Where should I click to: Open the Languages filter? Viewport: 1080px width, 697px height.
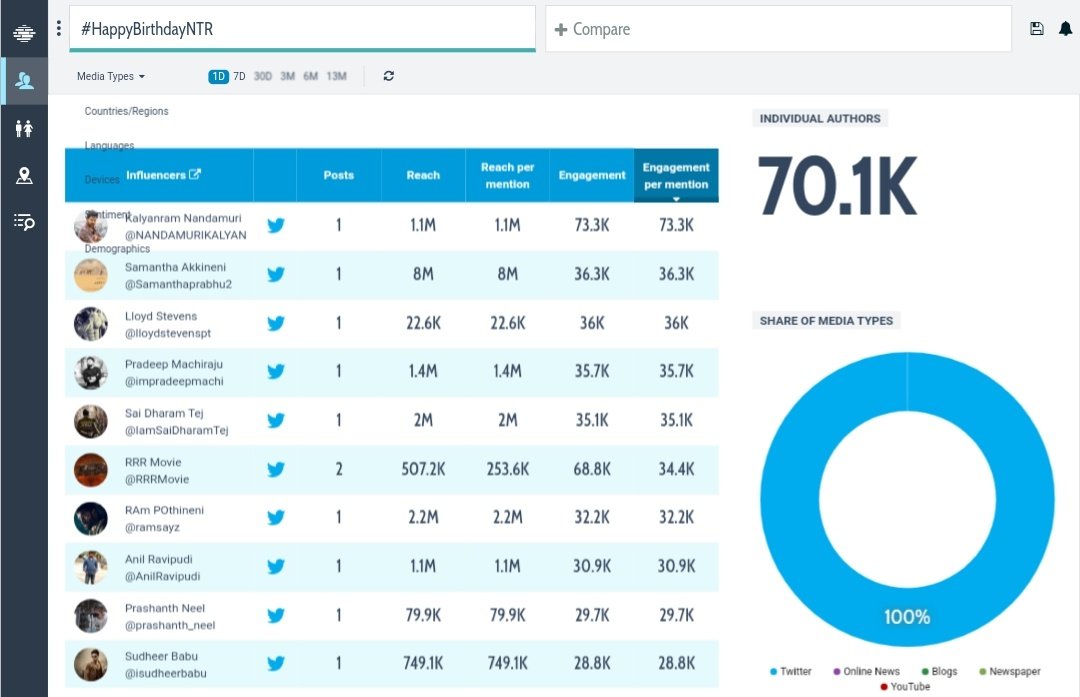tap(109, 145)
